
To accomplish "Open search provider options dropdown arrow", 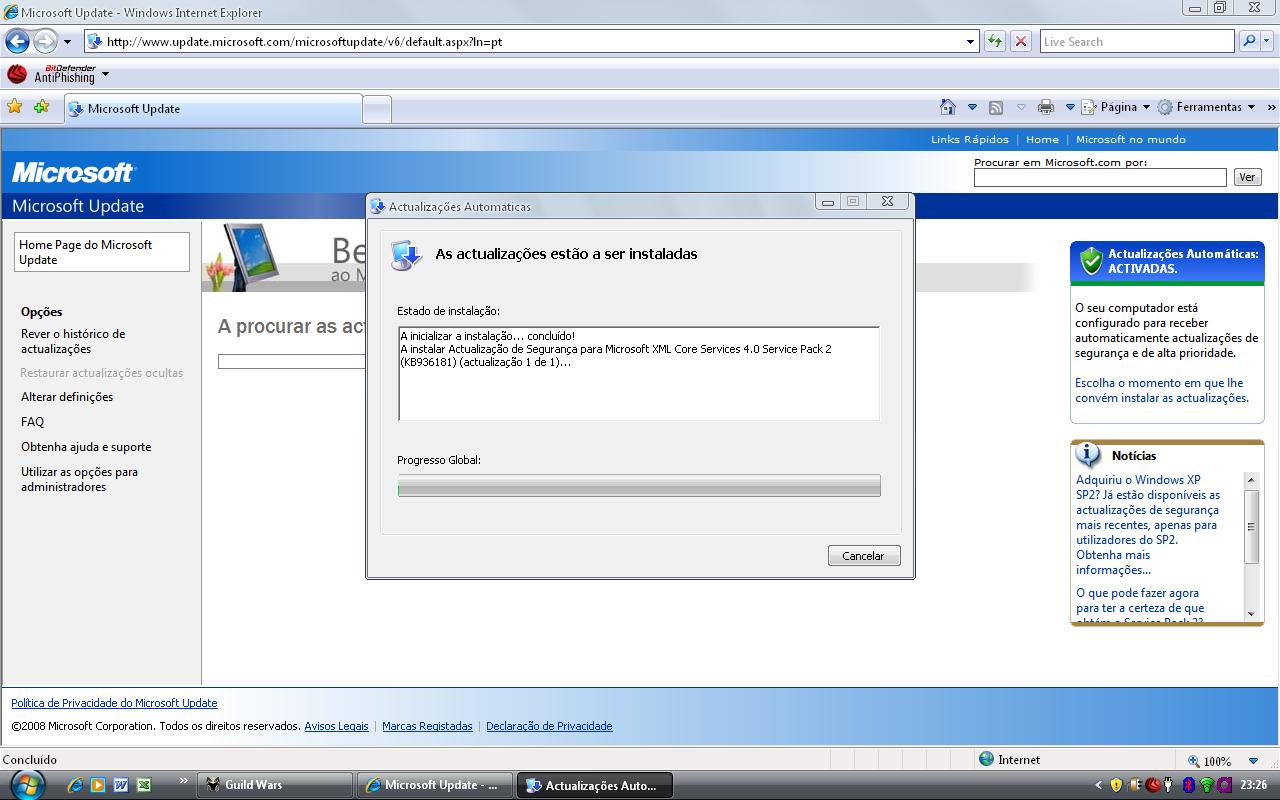I will coord(1268,42).
